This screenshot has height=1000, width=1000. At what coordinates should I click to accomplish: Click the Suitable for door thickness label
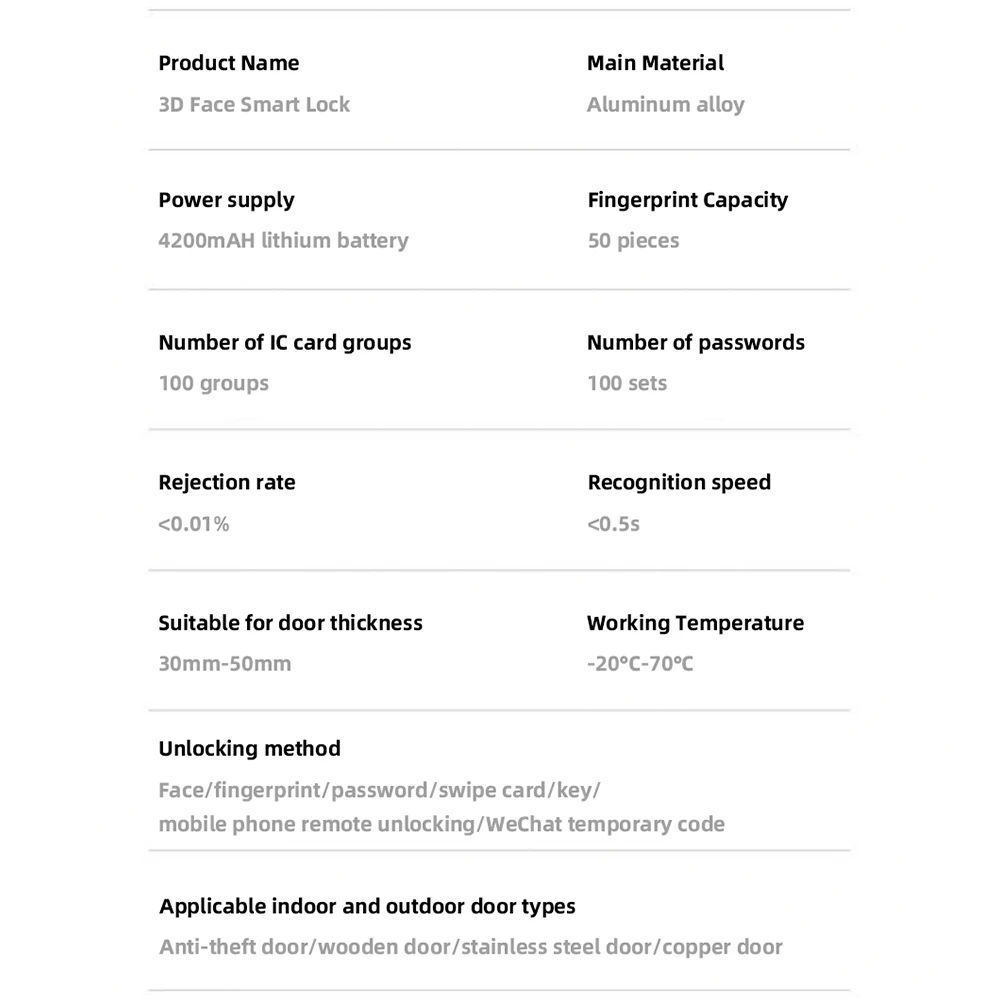coord(290,623)
